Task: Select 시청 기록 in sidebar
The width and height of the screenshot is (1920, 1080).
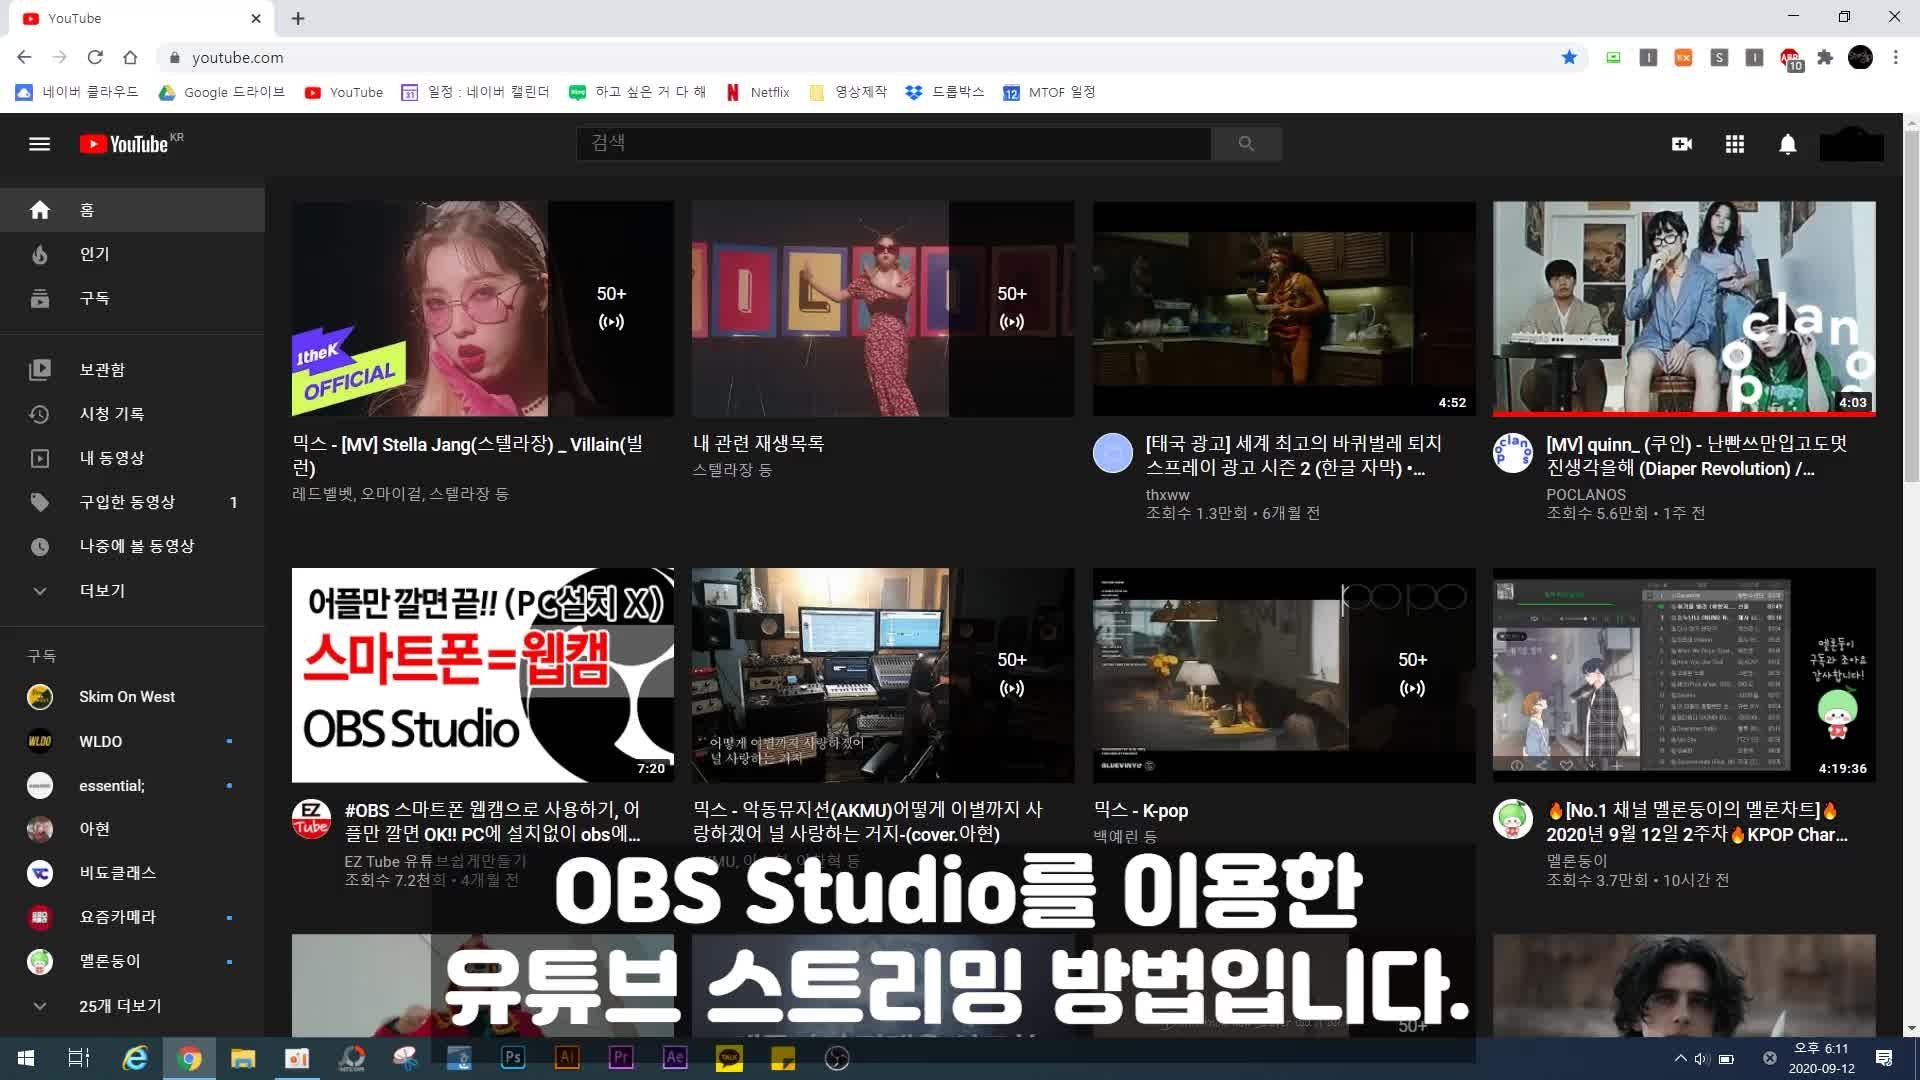Action: (111, 413)
